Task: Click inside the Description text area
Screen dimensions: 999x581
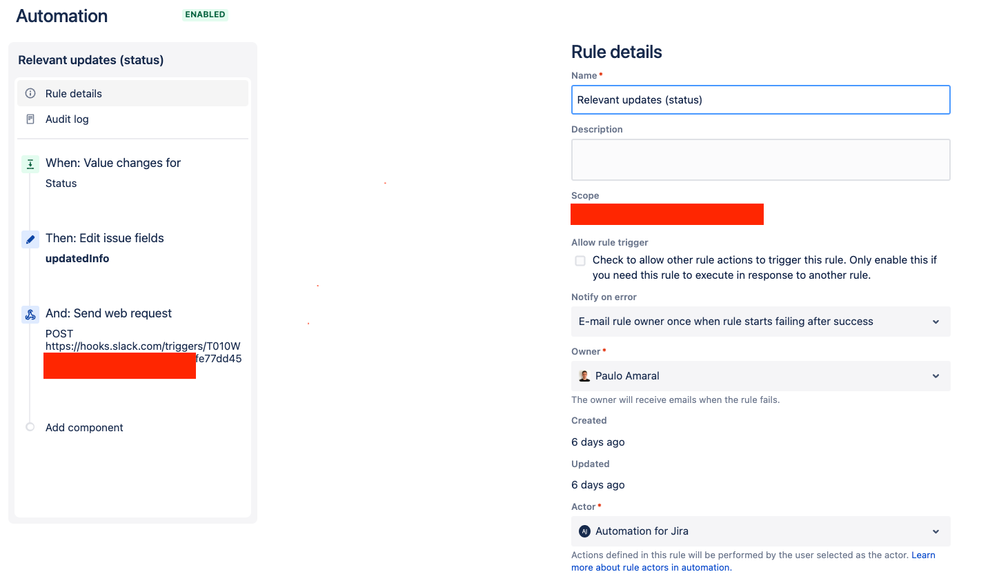Action: click(x=760, y=159)
